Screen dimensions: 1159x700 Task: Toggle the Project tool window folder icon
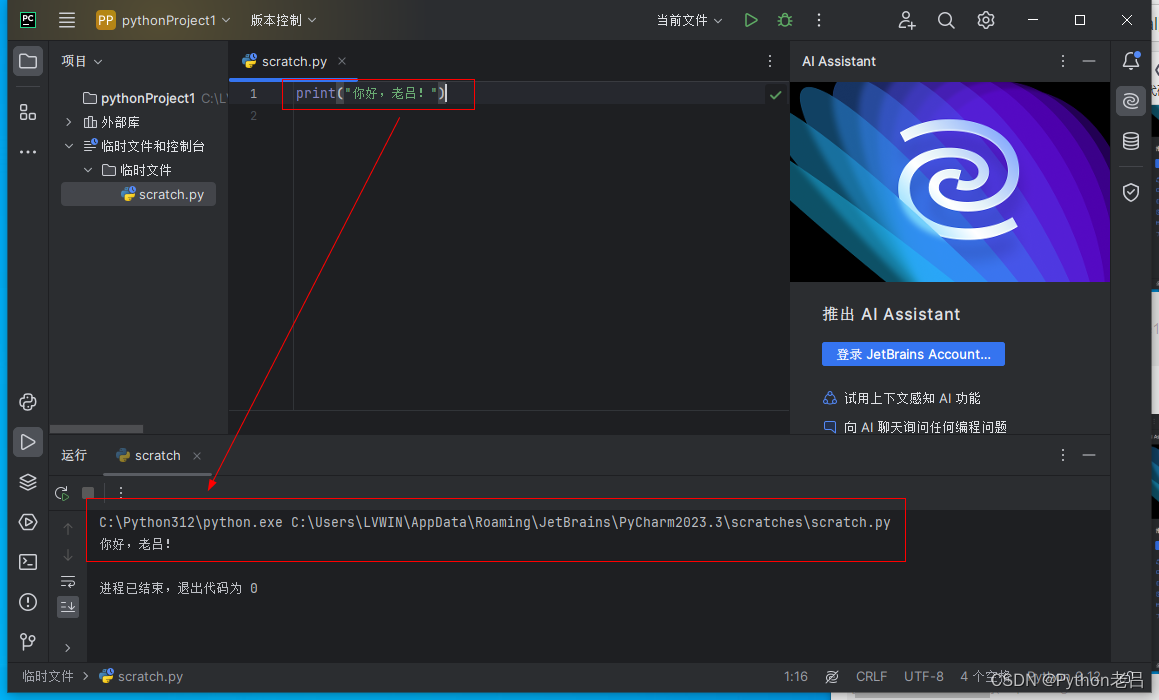click(28, 61)
